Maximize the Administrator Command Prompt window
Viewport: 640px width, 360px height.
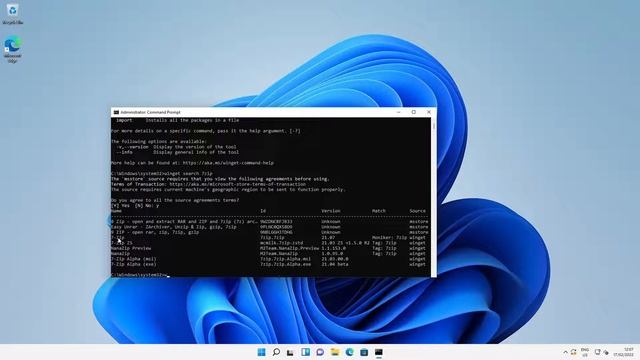pos(413,112)
